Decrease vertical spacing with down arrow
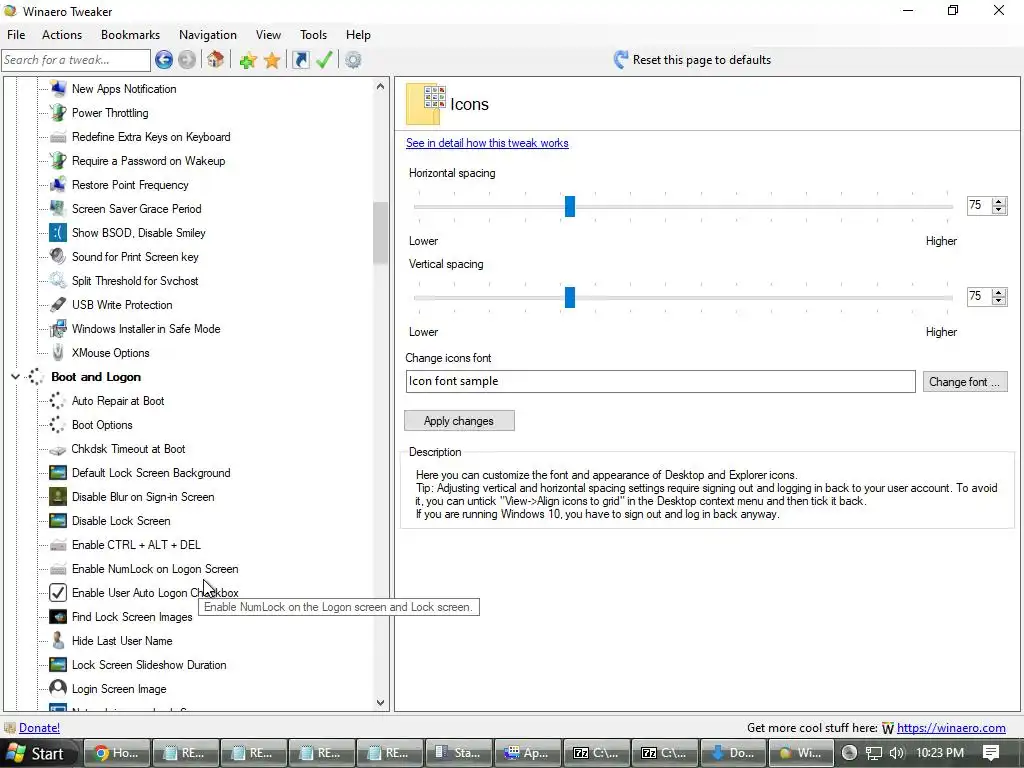 click(x=999, y=301)
